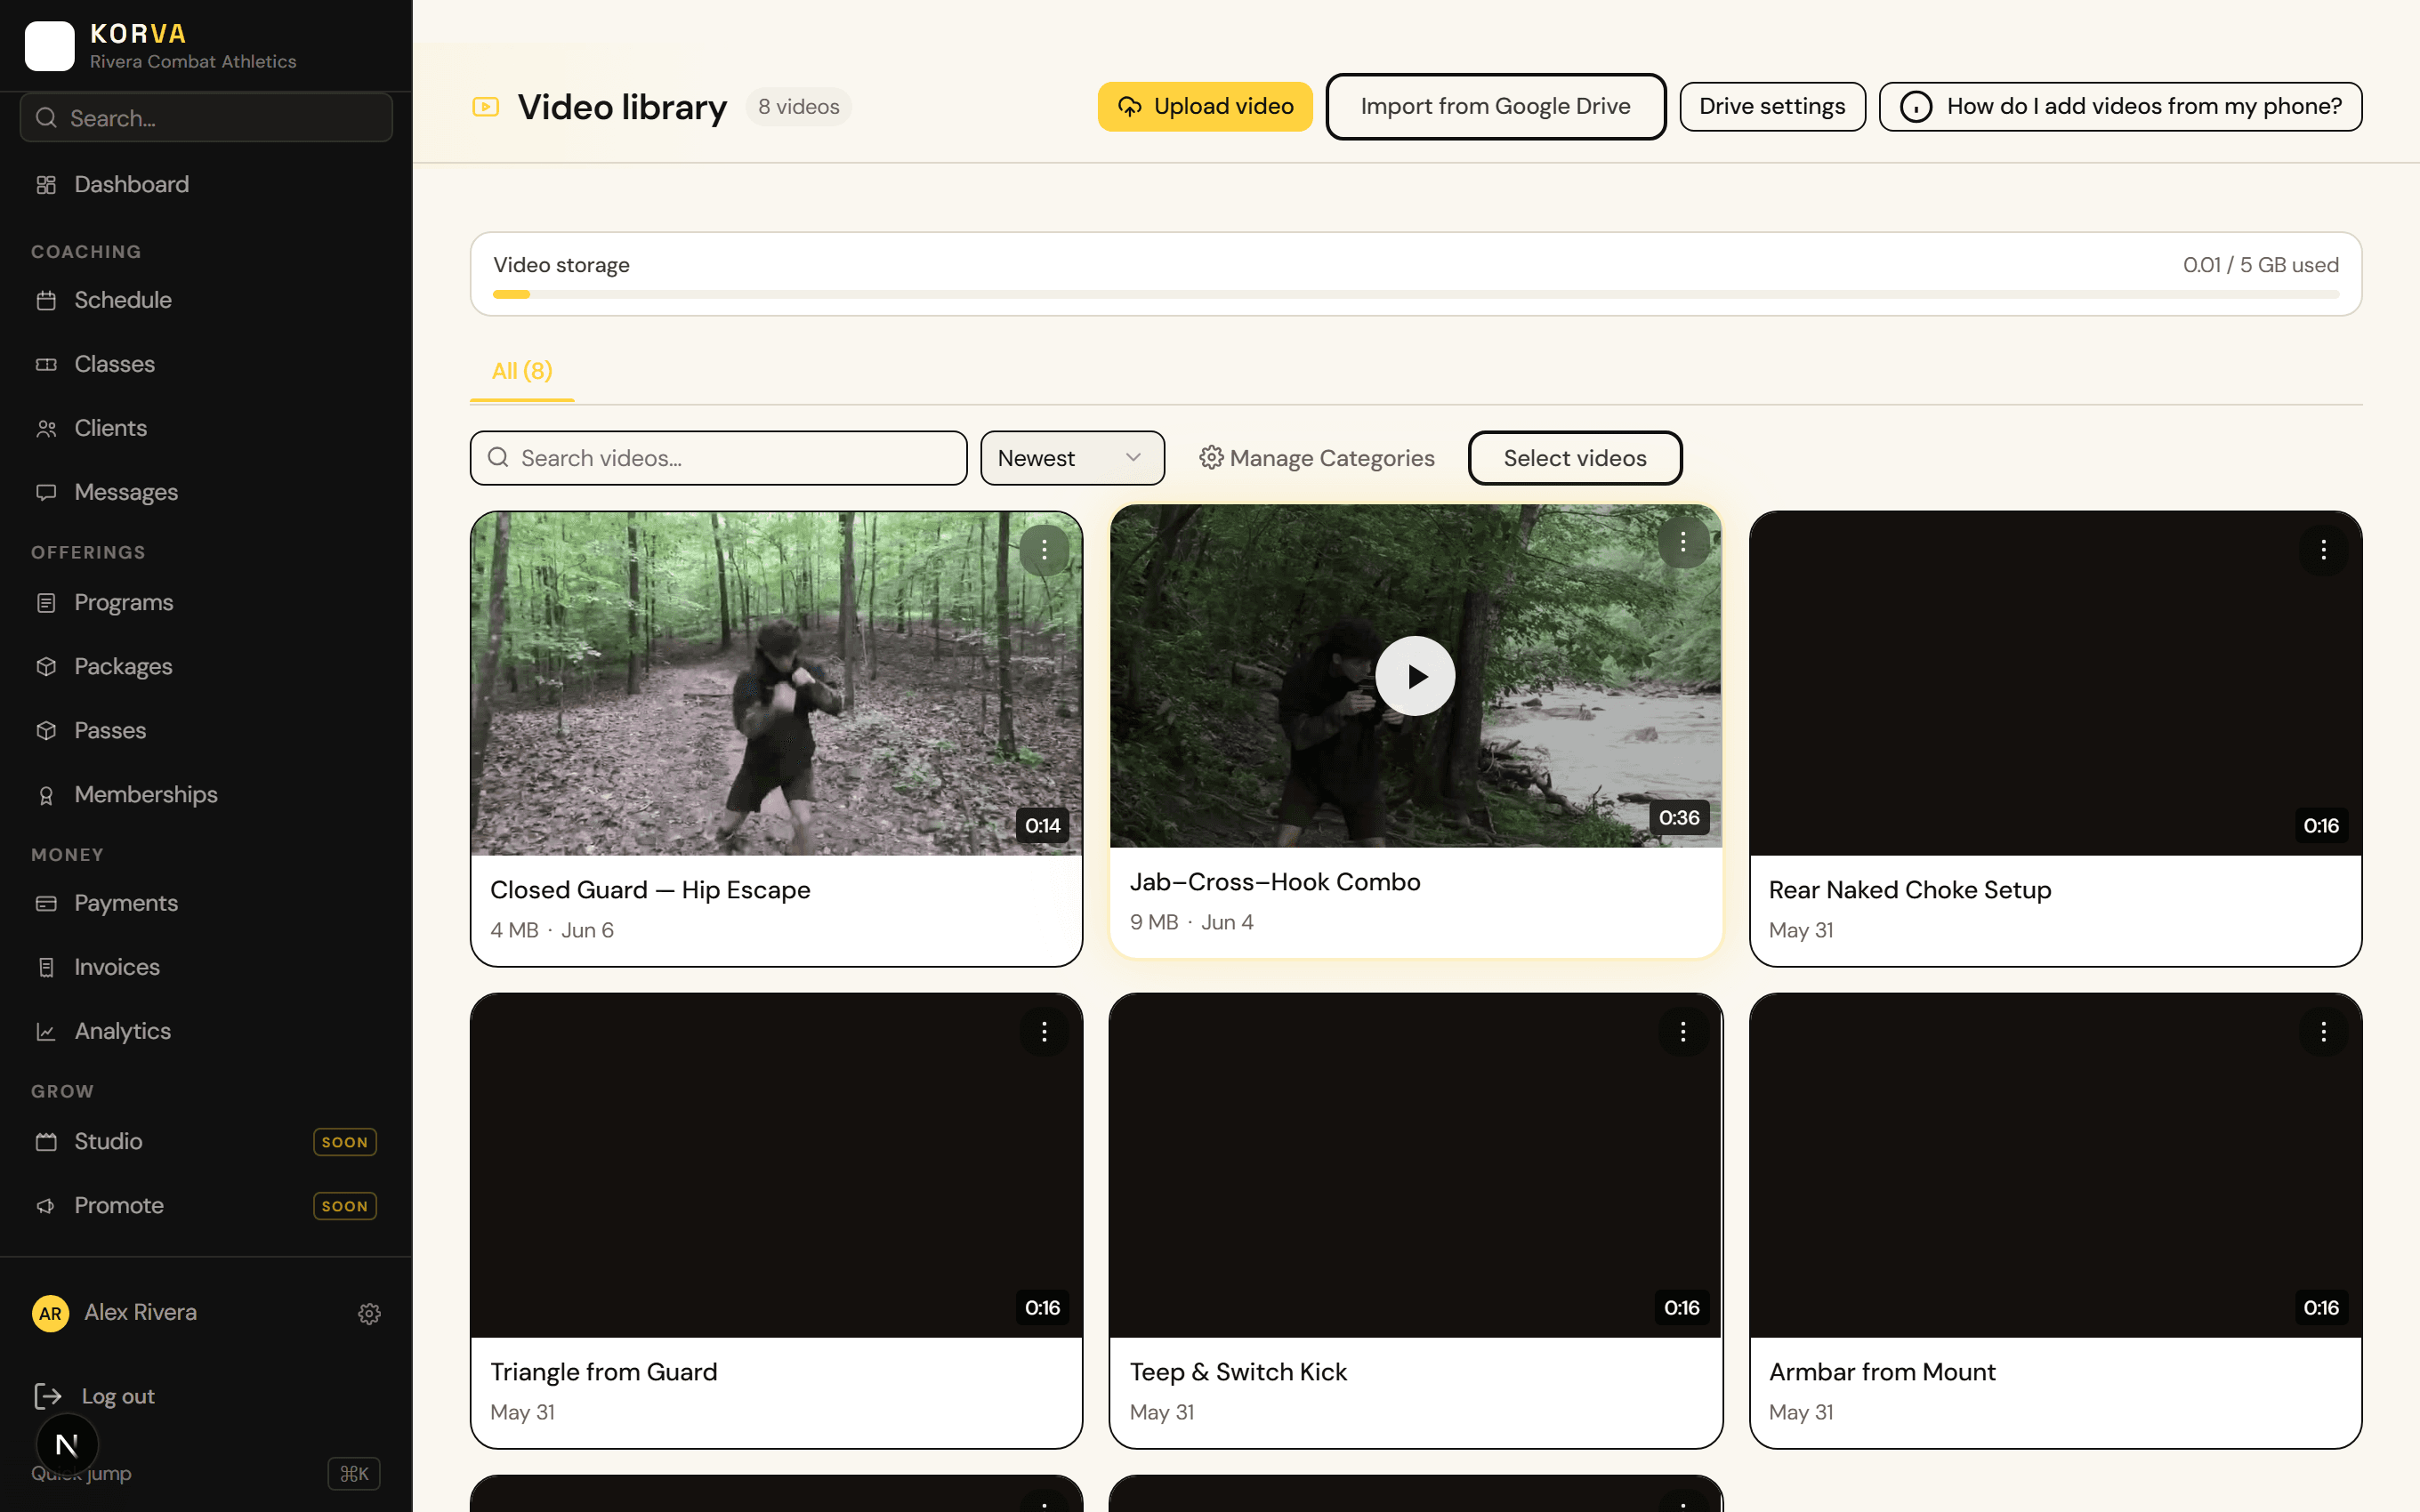2420x1512 pixels.
Task: Click the Packages box icon
Action: [46, 666]
